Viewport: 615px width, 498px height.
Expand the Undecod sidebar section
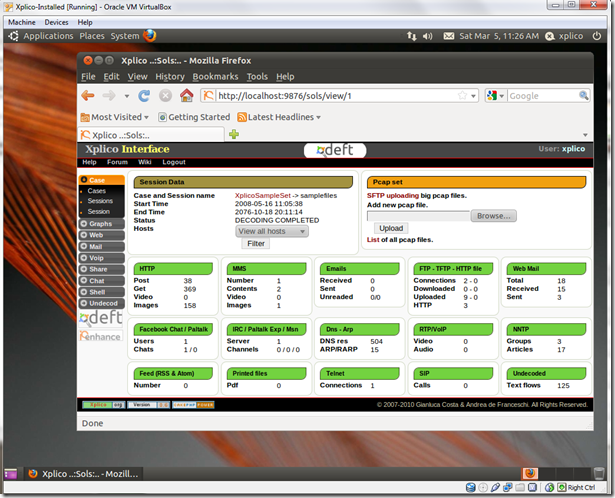click(x=102, y=303)
